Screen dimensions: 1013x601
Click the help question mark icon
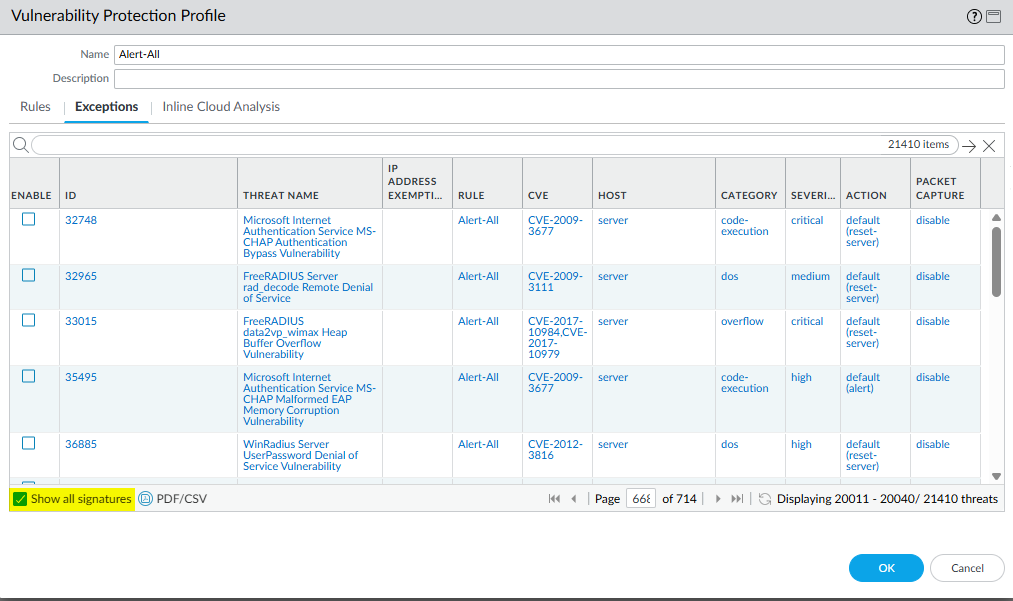click(x=974, y=16)
